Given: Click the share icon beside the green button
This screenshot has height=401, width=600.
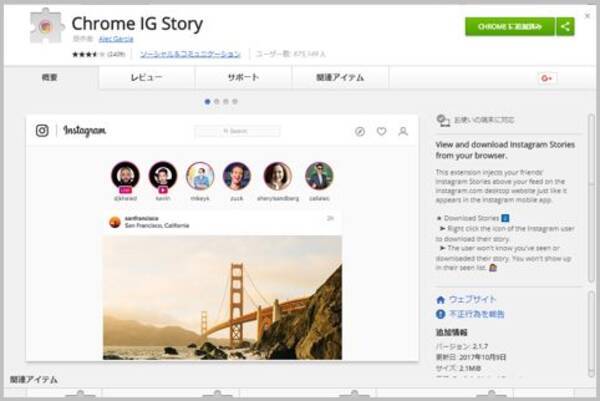Looking at the screenshot, I should [x=566, y=26].
